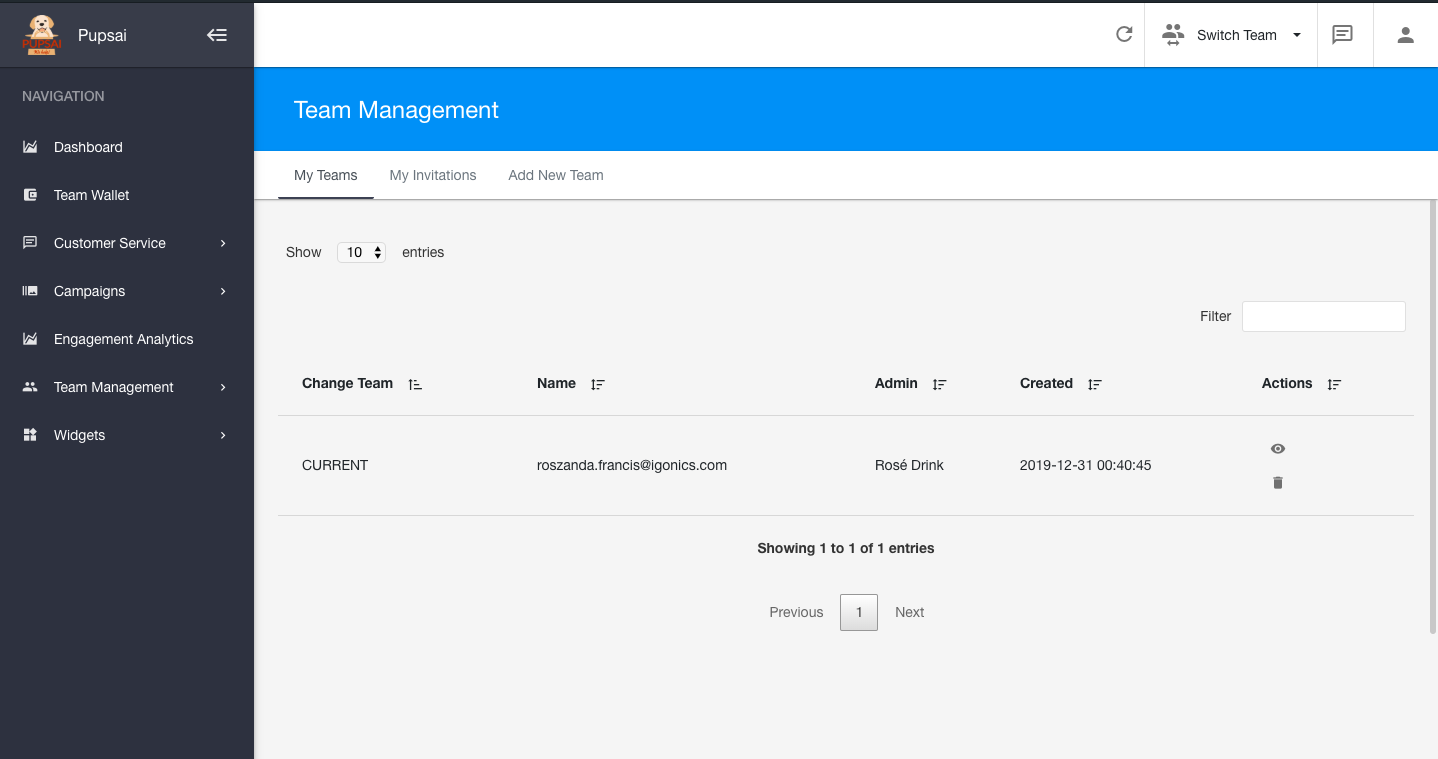Expand Customer Service submenu
Screen dimensions: 1438x759
coord(125,243)
